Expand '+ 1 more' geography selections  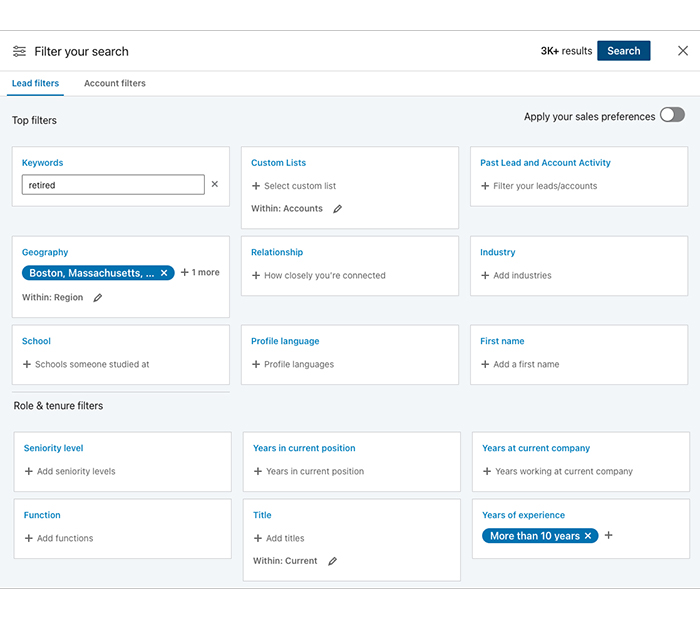[x=200, y=273]
